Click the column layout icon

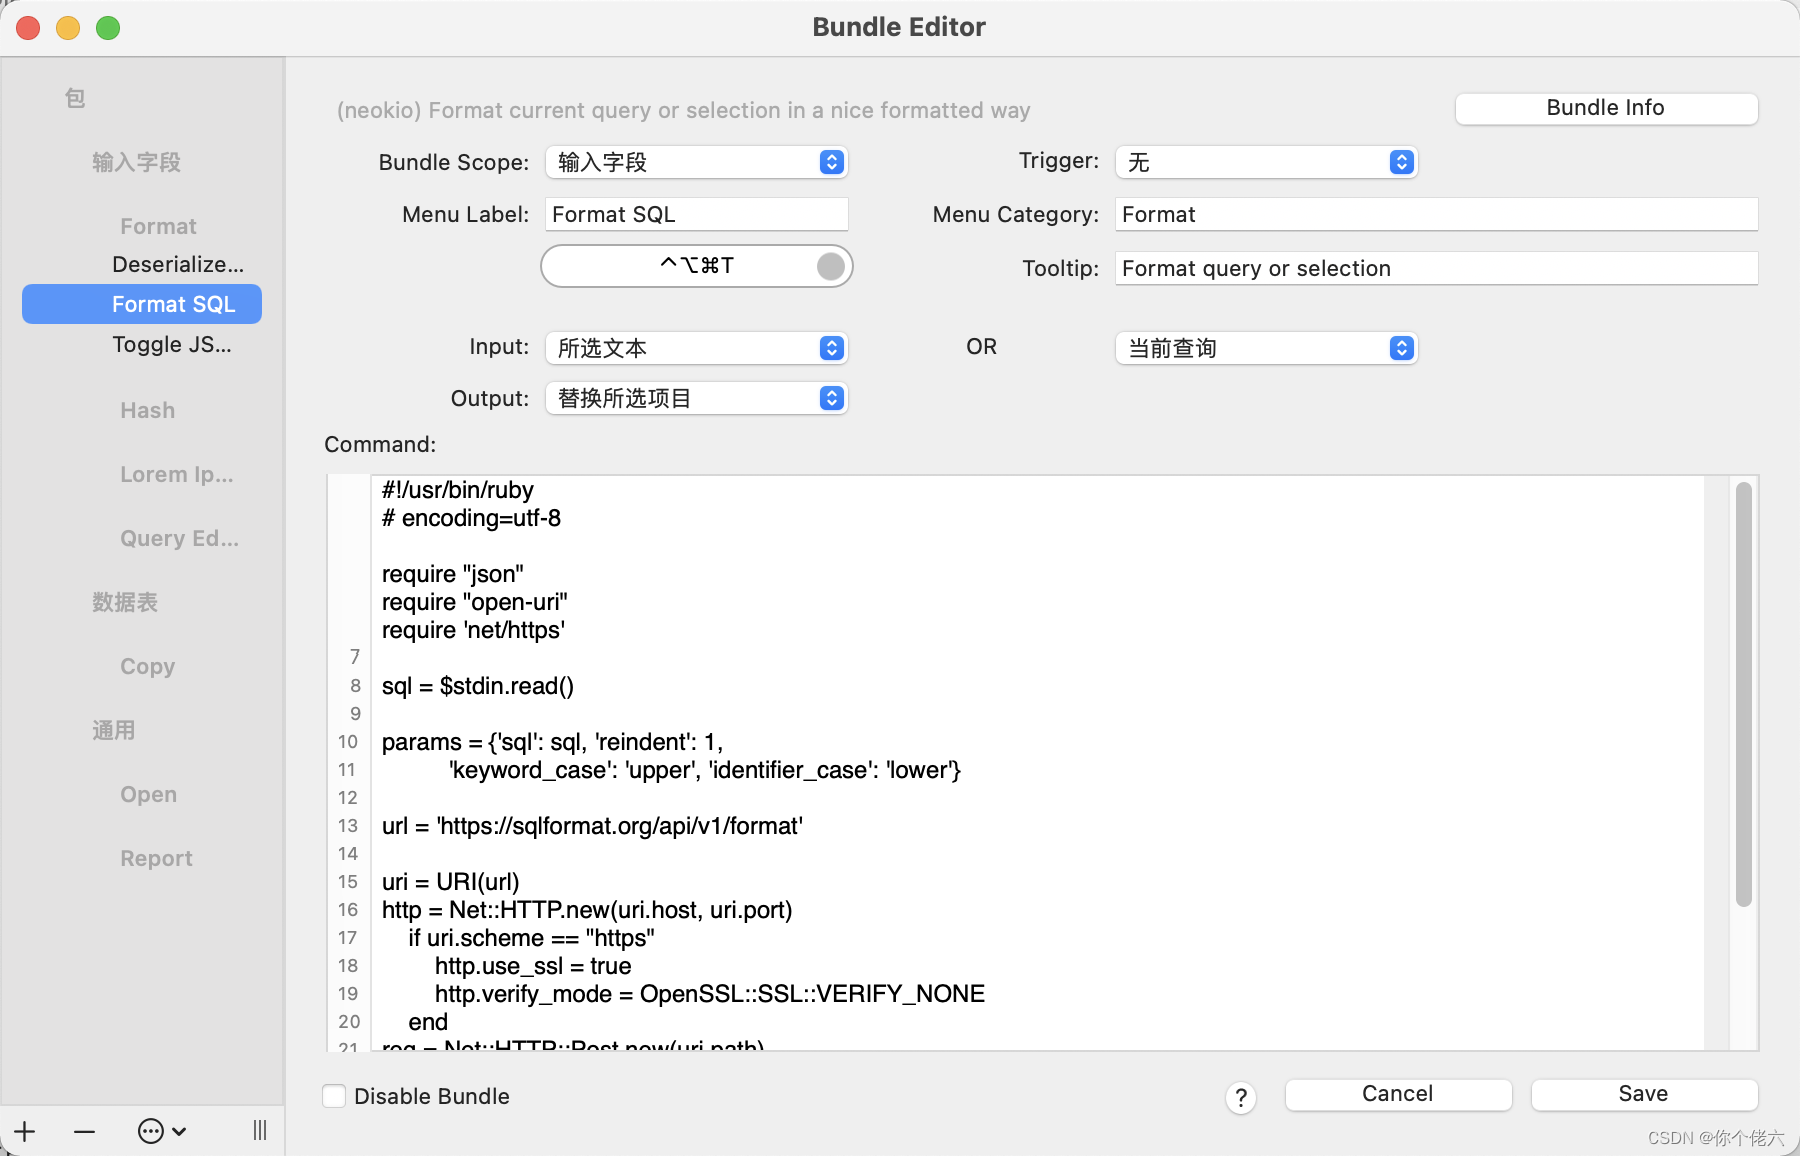259,1130
